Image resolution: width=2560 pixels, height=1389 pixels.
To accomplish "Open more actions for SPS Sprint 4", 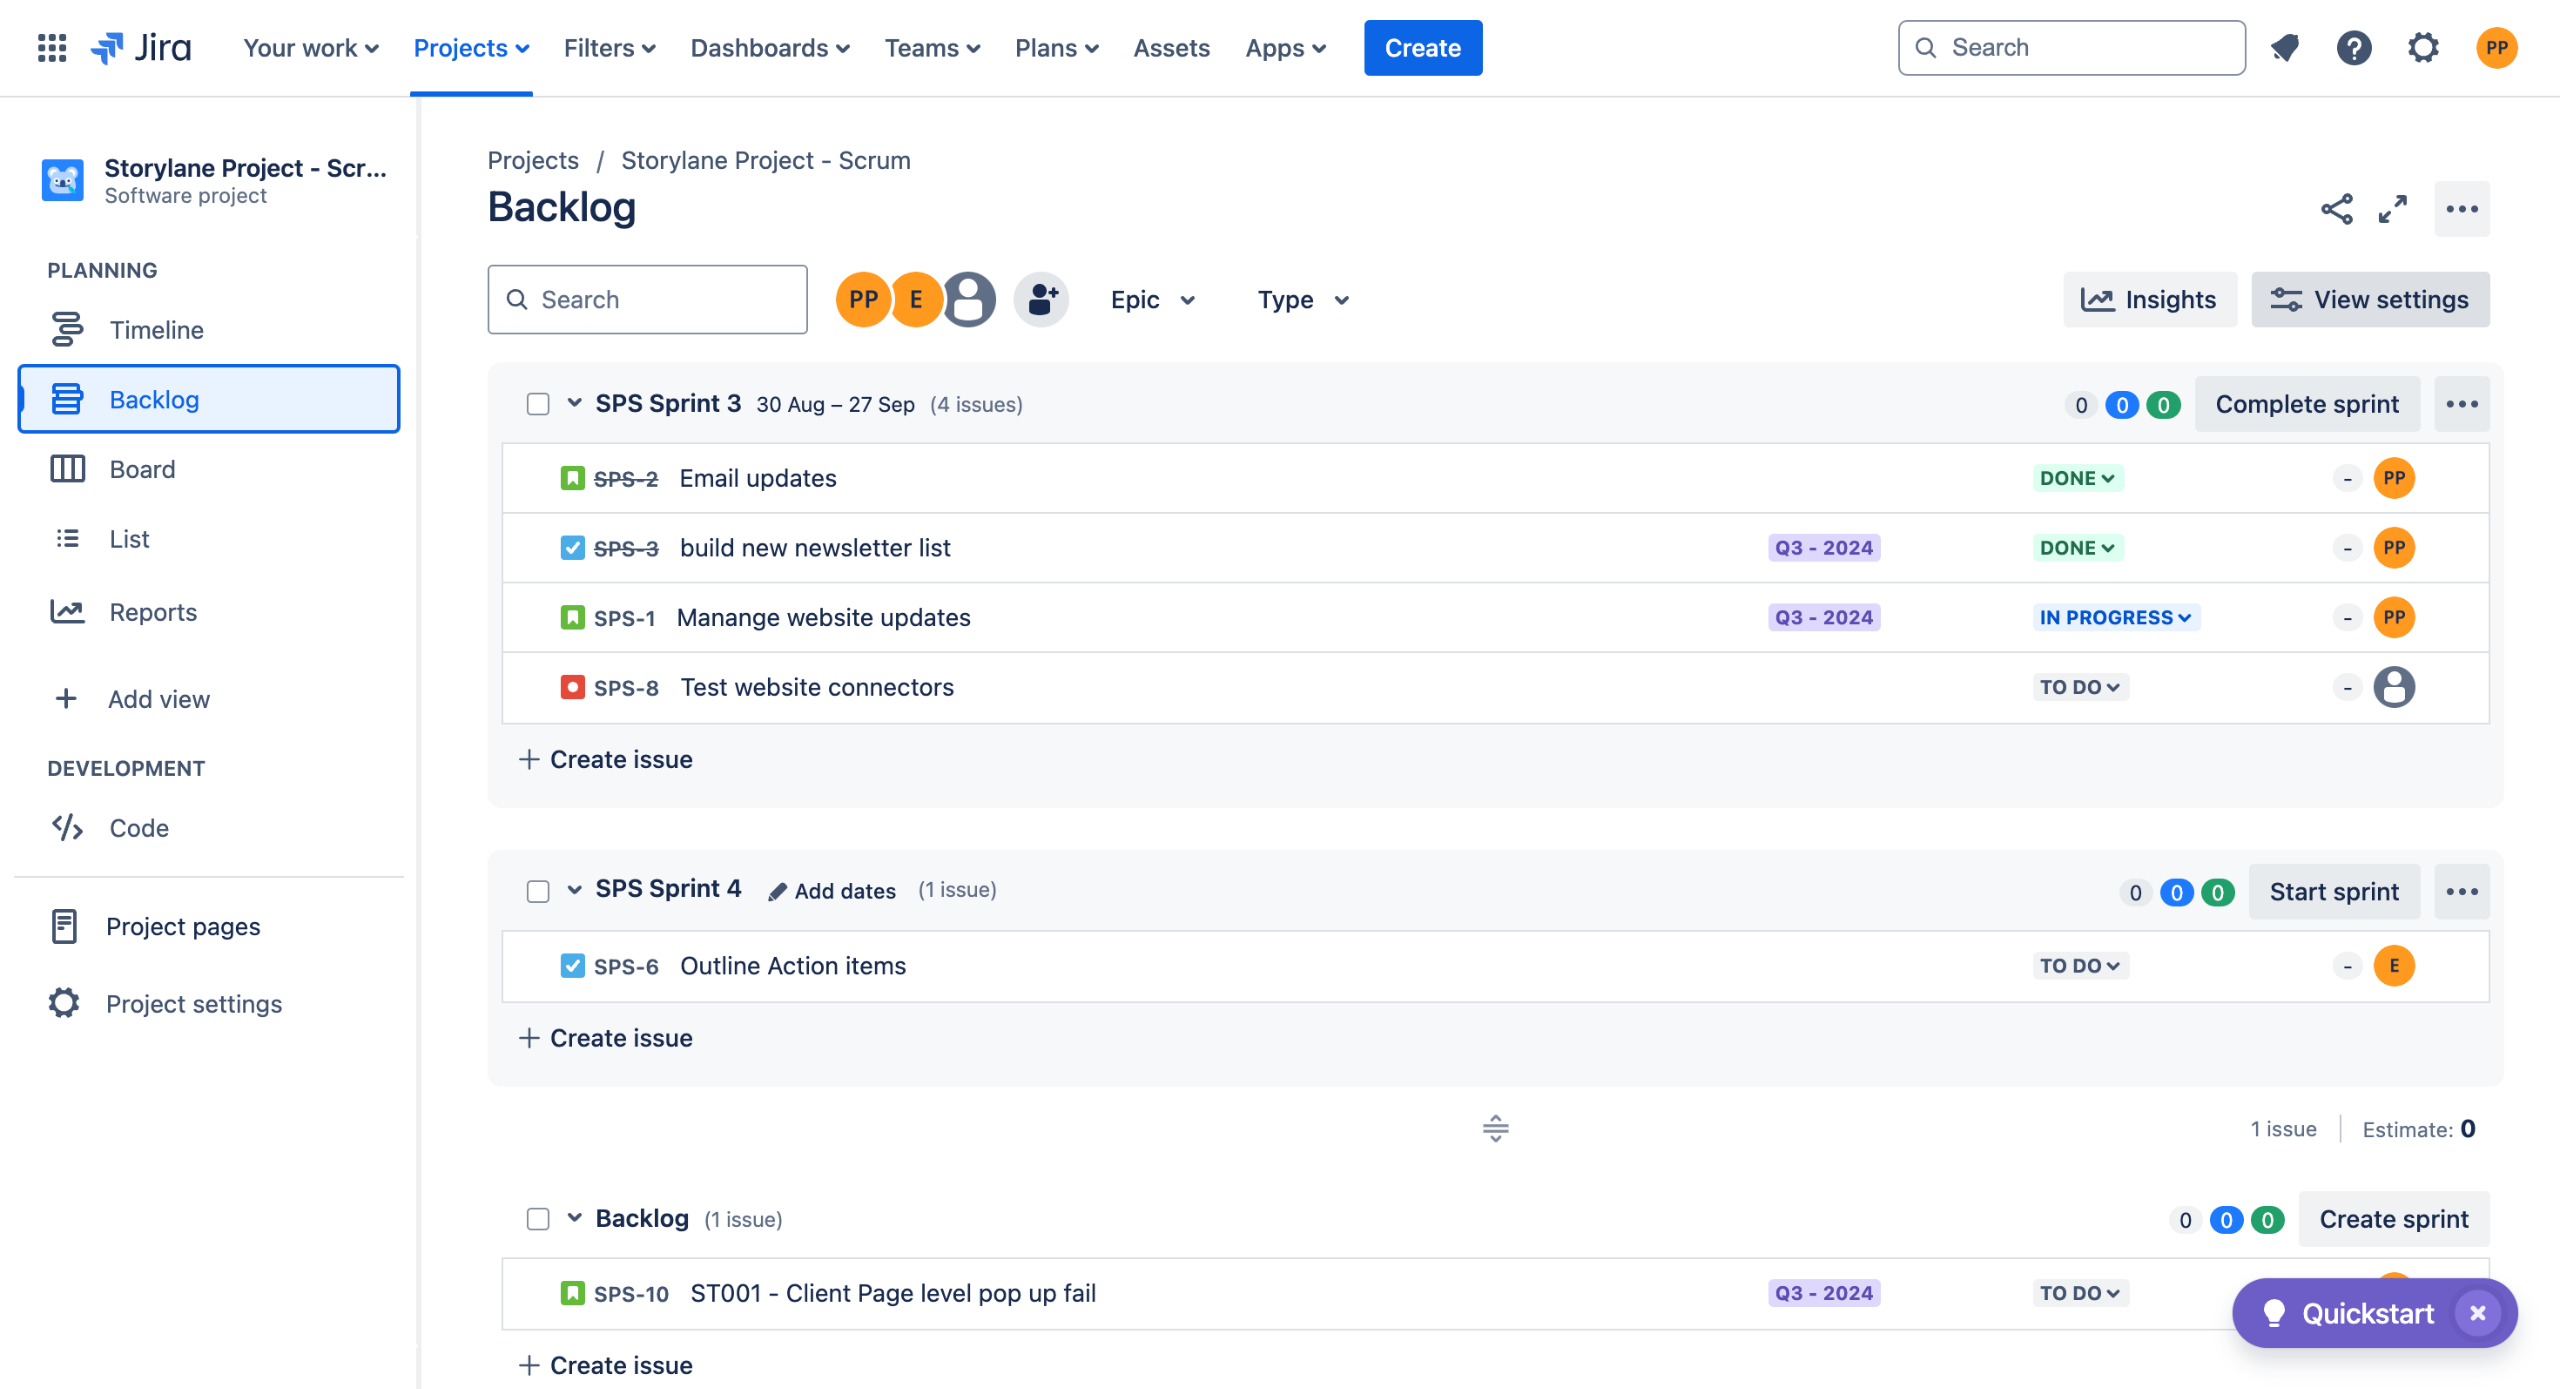I will click(x=2461, y=891).
